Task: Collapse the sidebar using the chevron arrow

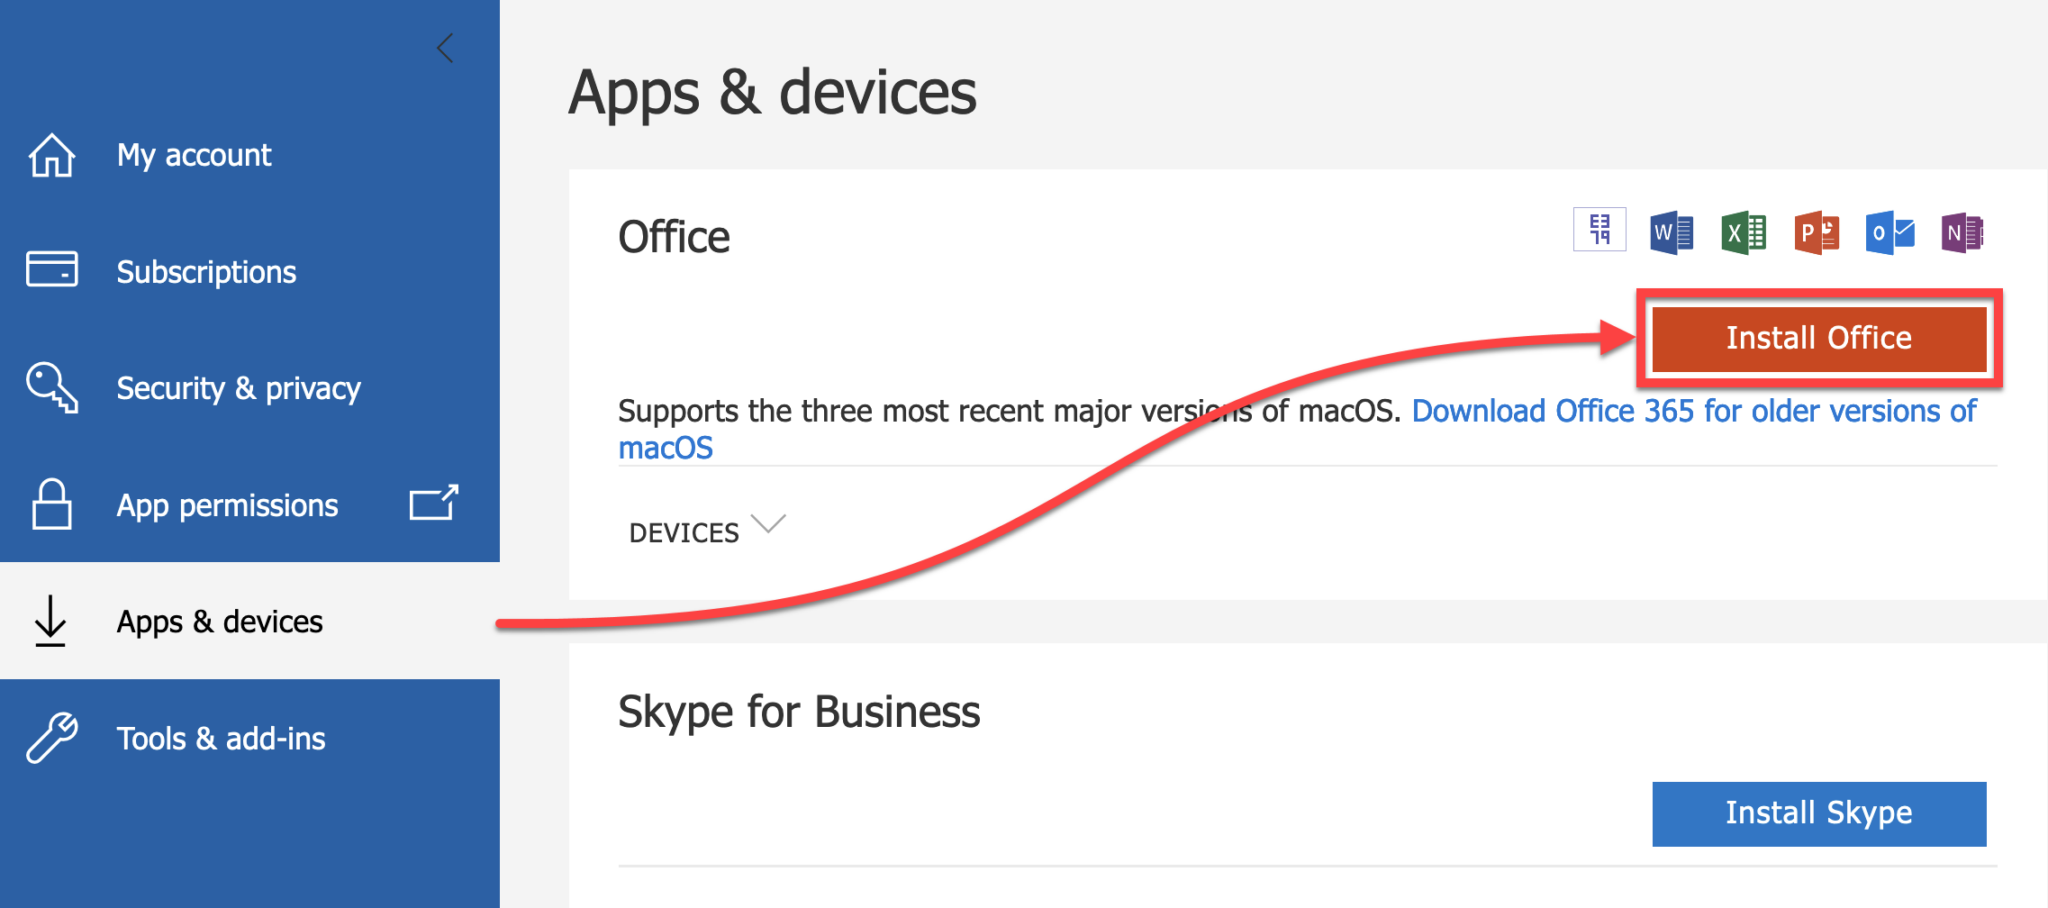Action: (444, 47)
